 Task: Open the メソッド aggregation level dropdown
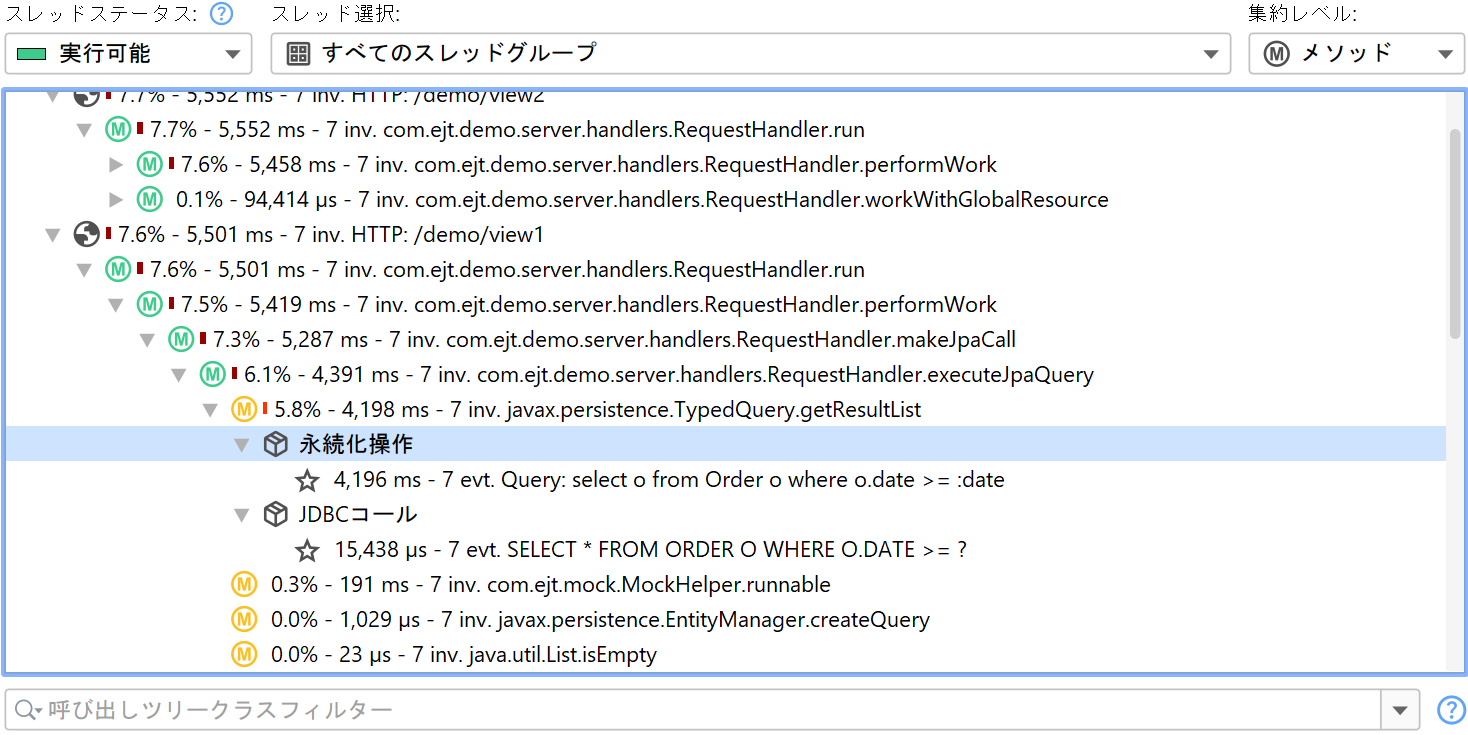tap(1355, 54)
